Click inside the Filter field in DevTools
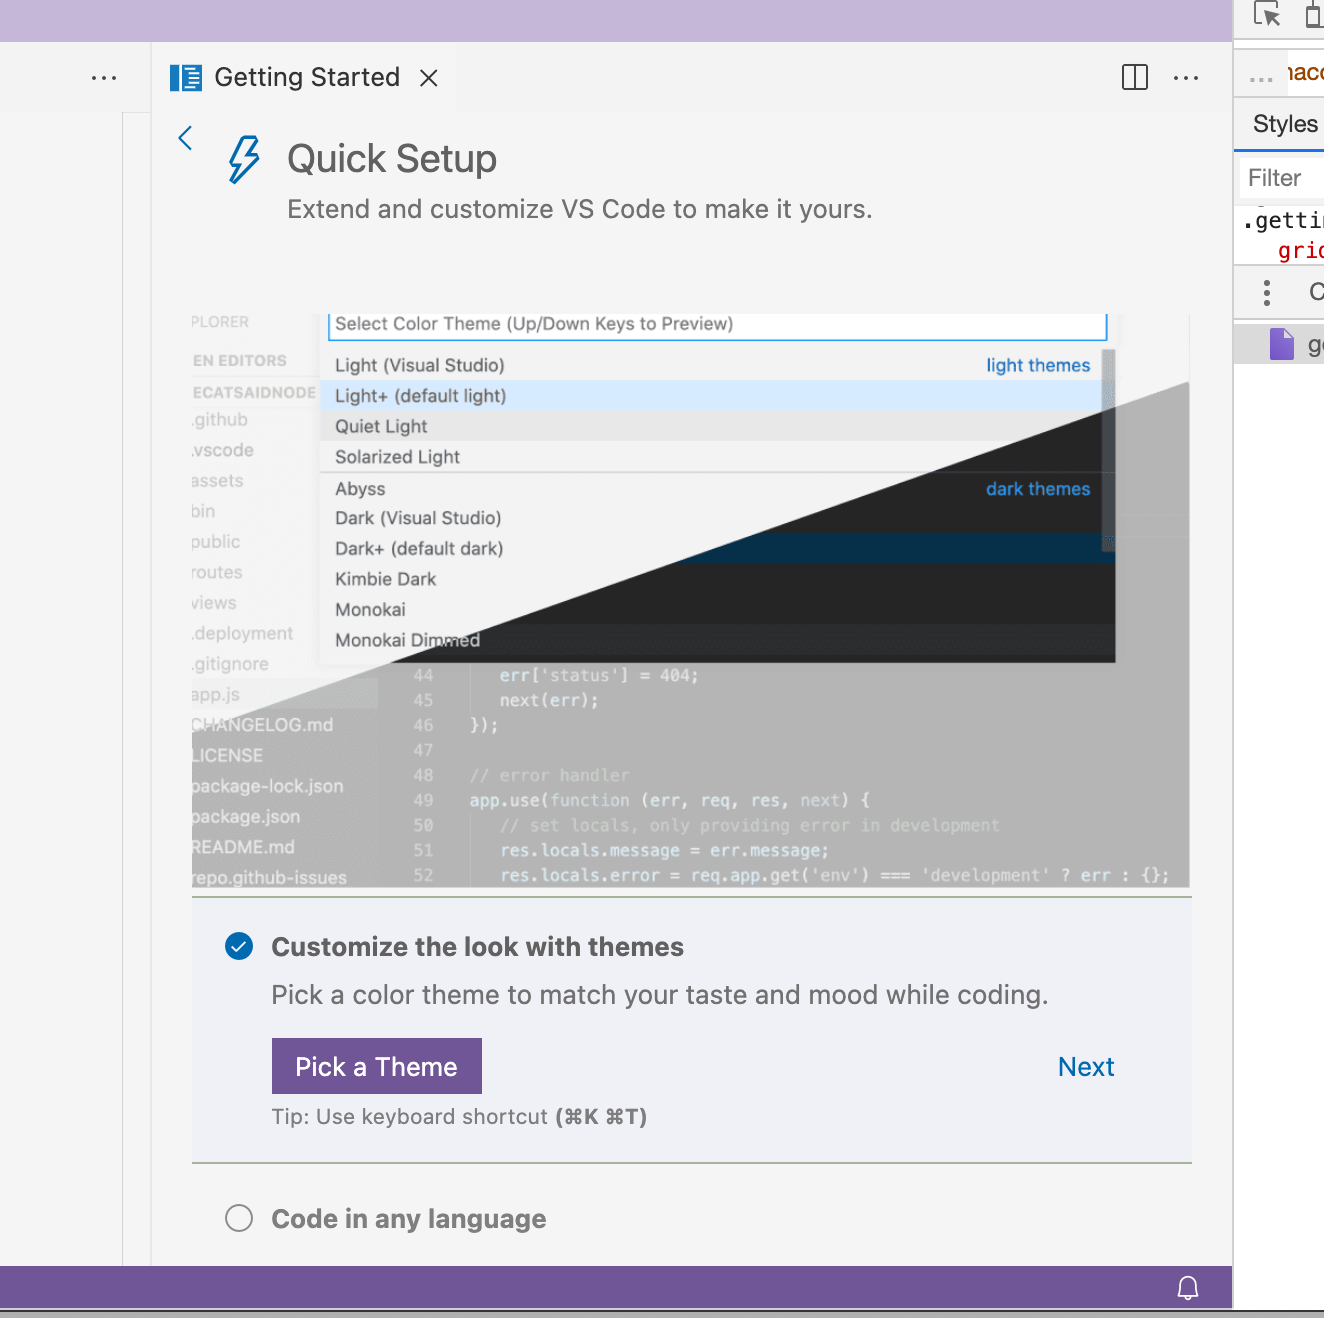Image resolution: width=1324 pixels, height=1318 pixels. 1280,177
